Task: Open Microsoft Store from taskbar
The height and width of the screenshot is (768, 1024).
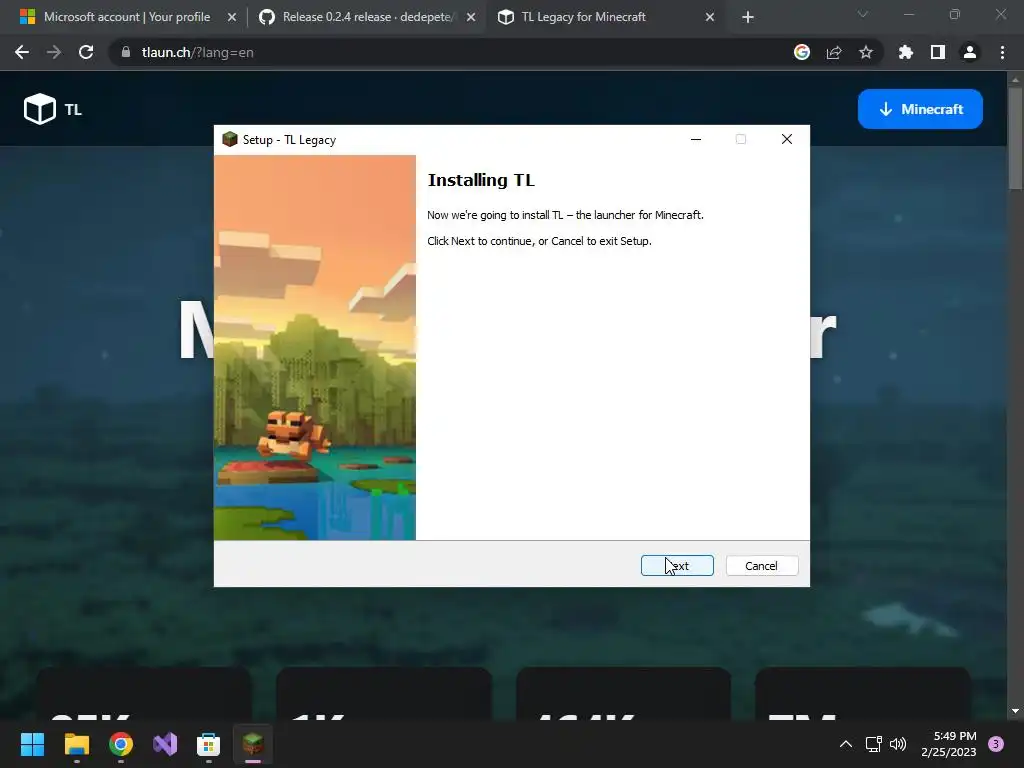Action: tap(208, 744)
